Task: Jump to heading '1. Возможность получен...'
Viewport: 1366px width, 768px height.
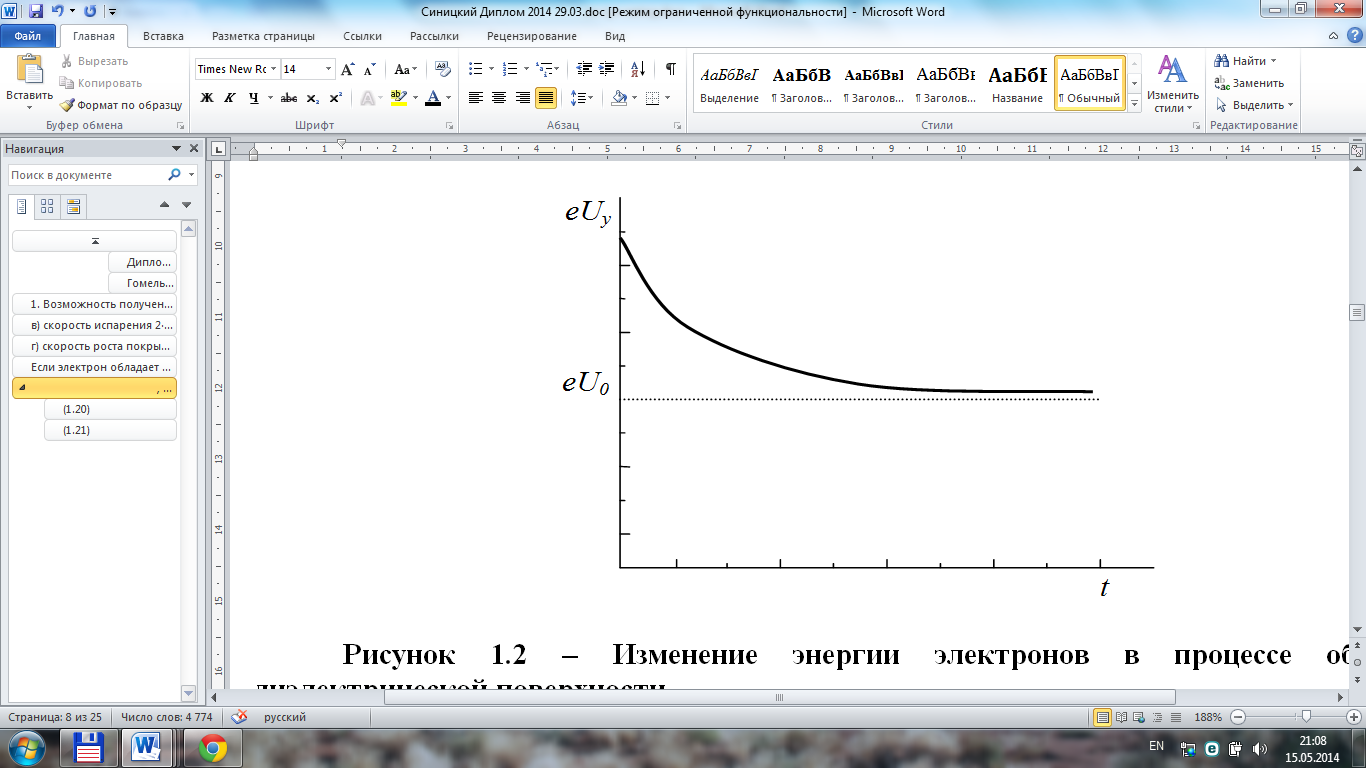Action: 94,304
